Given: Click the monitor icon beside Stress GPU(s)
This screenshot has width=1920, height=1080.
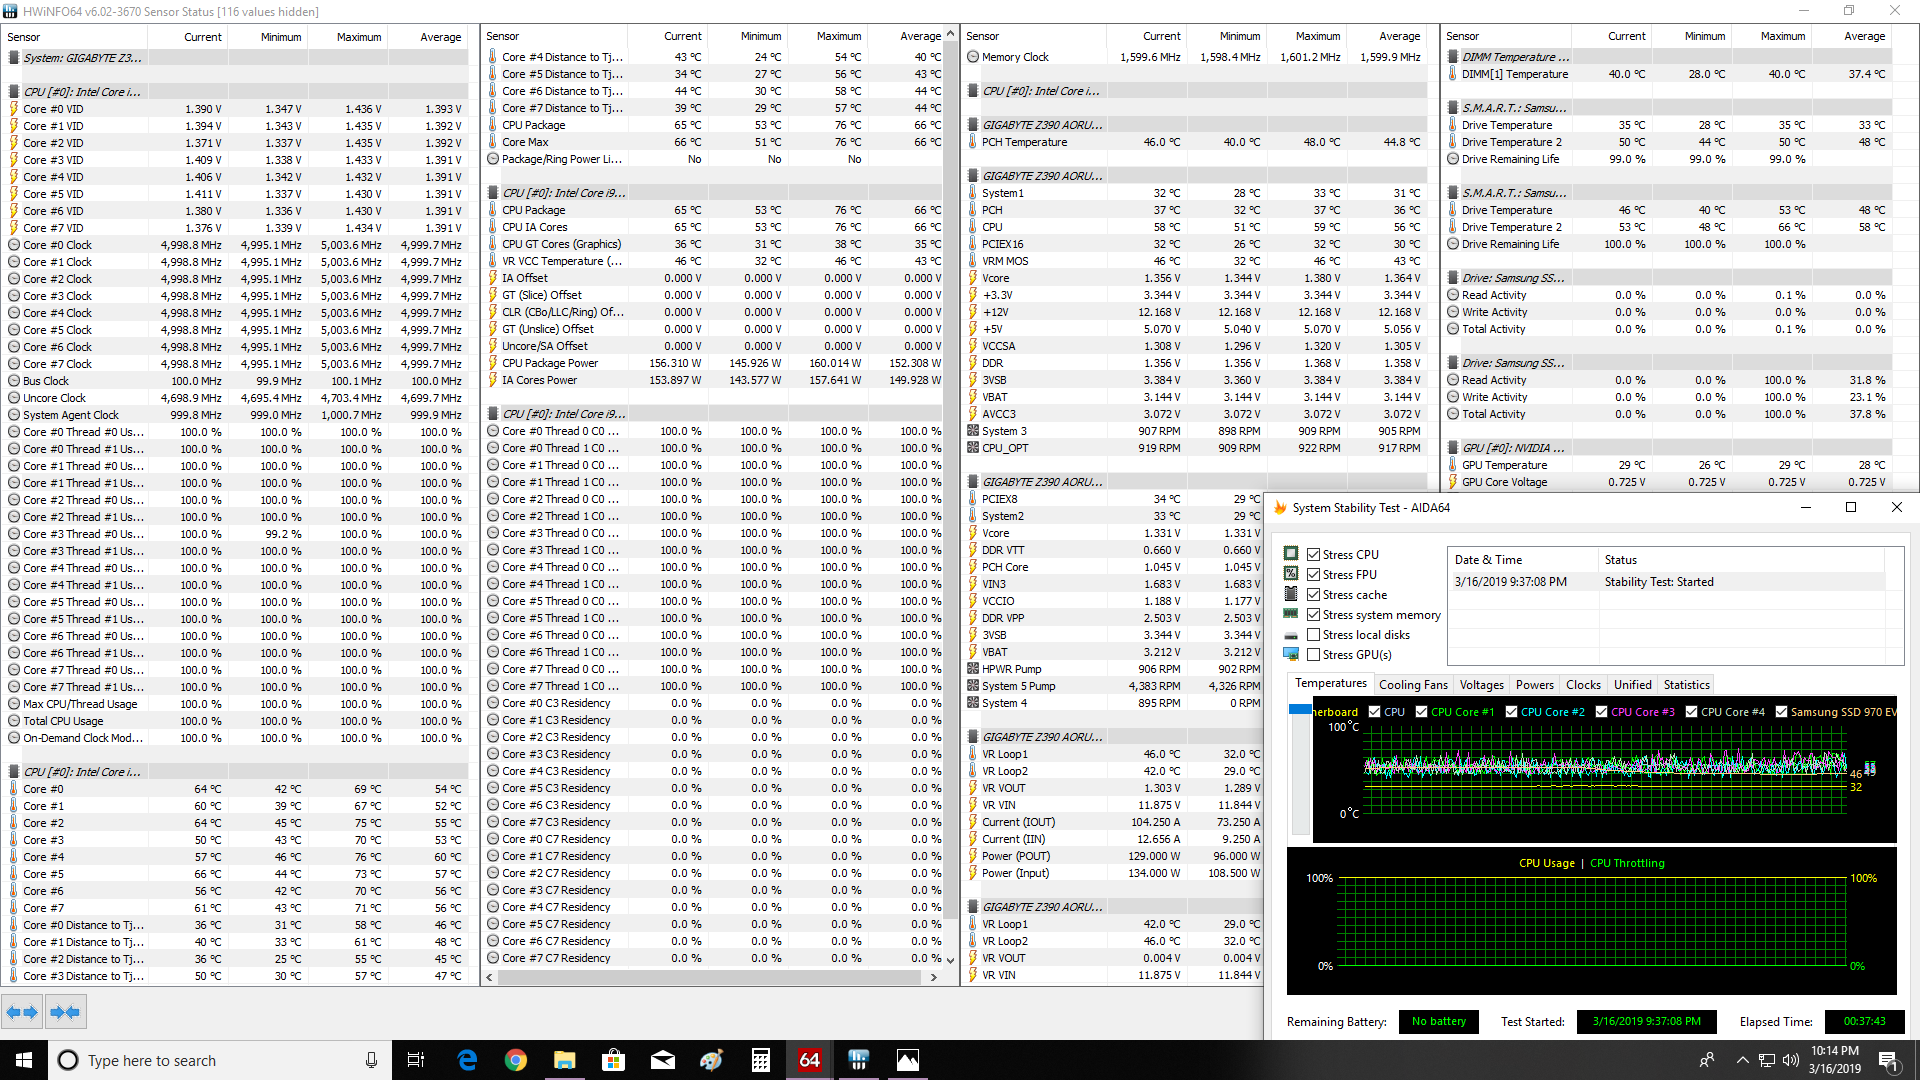Looking at the screenshot, I should coord(1291,654).
